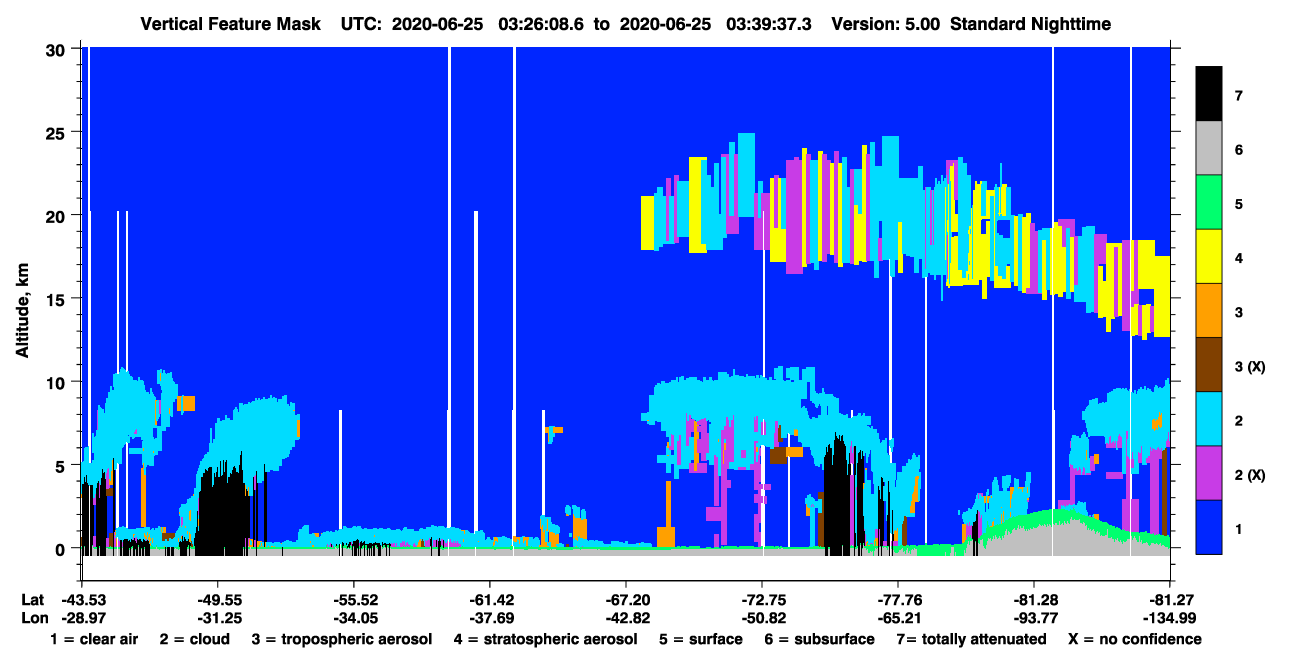Viewport: 1300px width, 667px height.
Task: Click latitude value '-81.27'
Action: [x=1170, y=600]
